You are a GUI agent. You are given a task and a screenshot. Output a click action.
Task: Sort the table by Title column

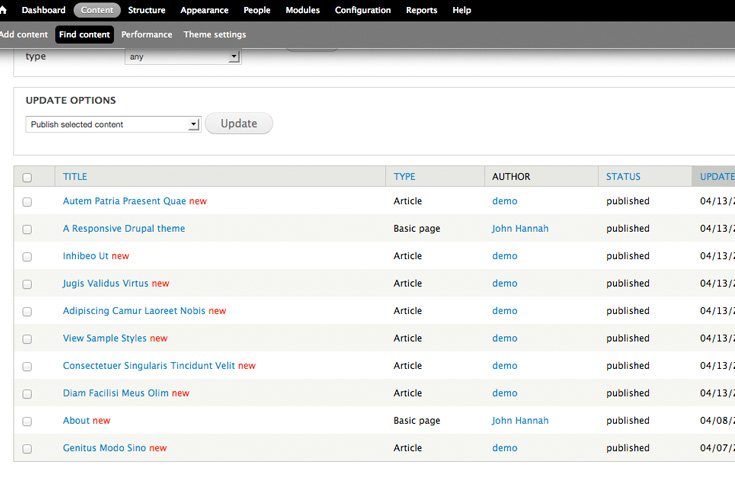click(x=75, y=177)
